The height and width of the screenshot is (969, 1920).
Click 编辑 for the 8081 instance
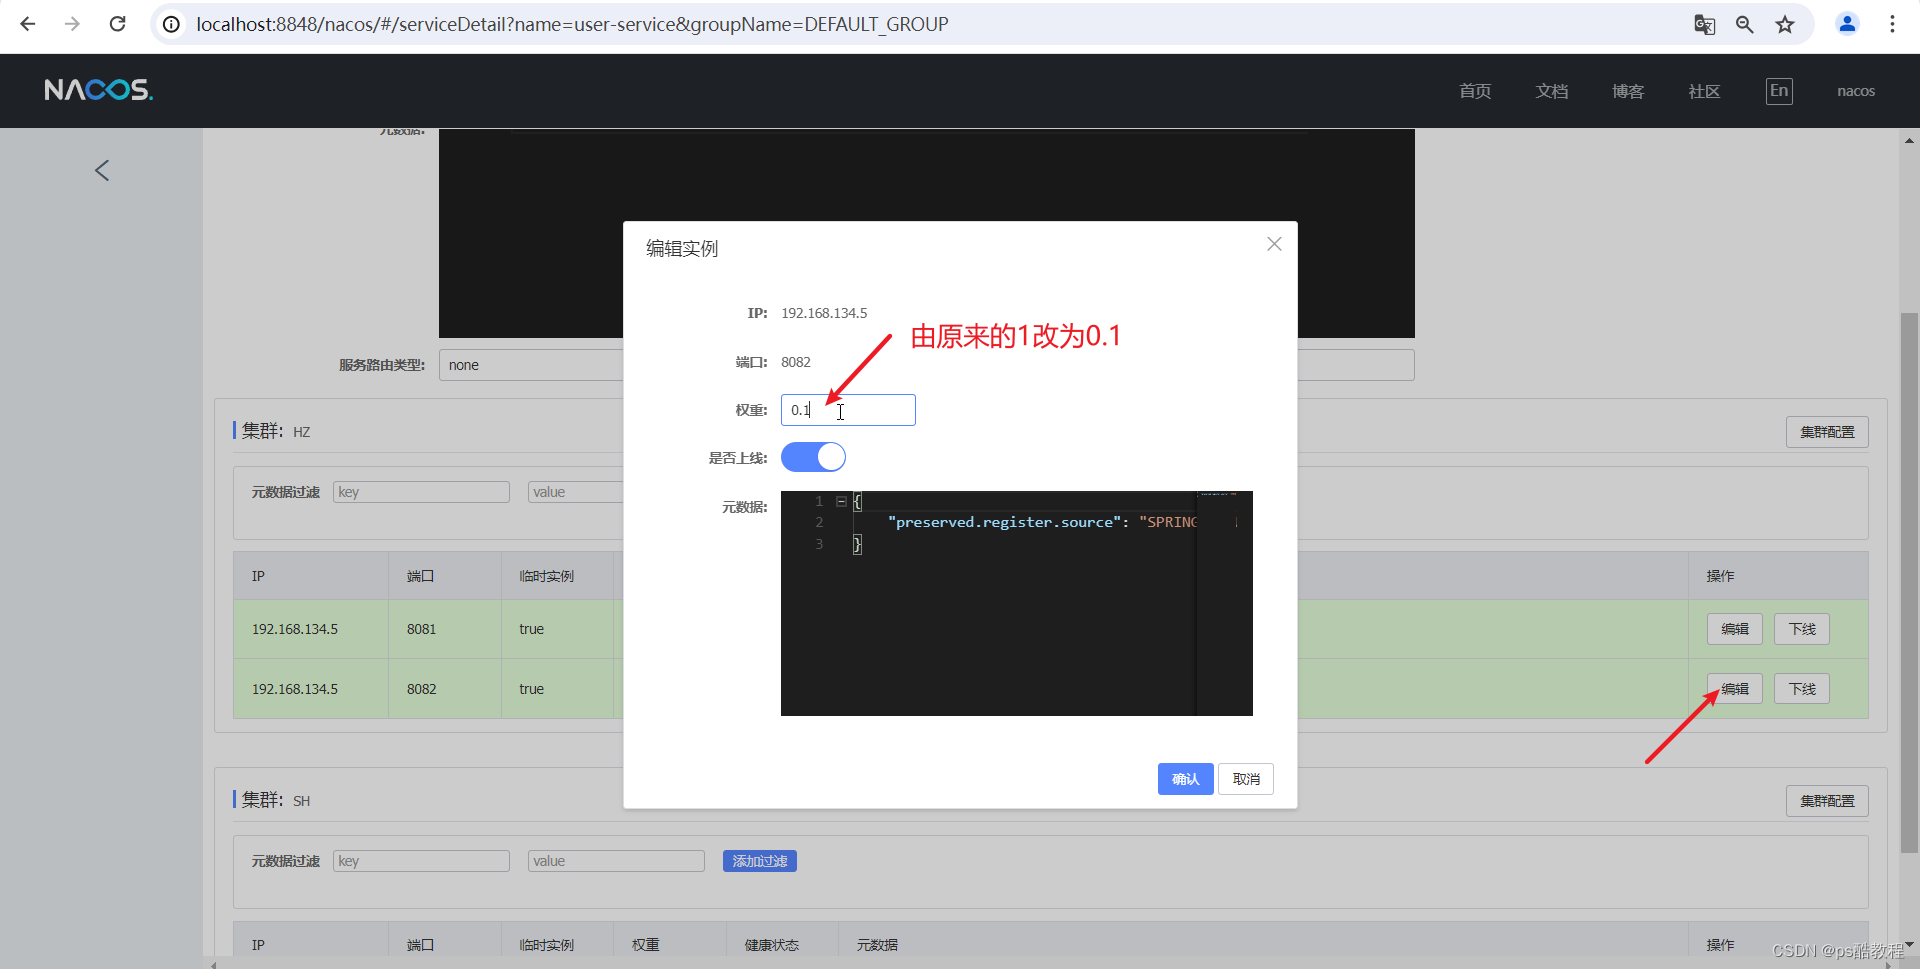1735,629
